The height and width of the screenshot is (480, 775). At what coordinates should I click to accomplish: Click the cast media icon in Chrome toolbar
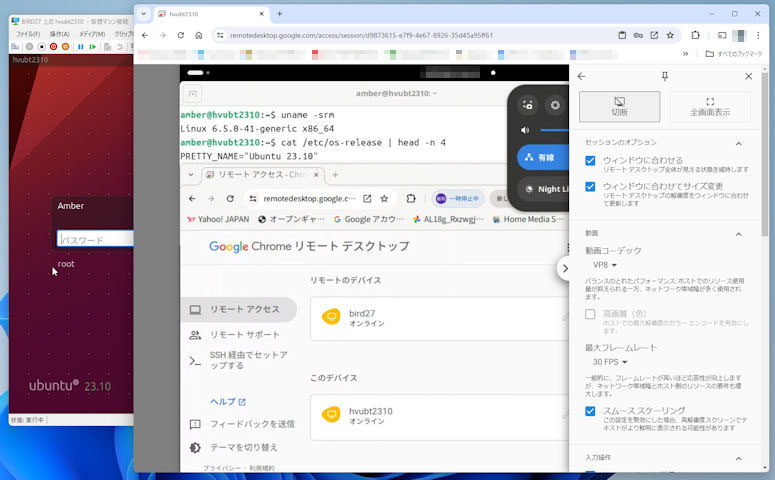[722, 35]
